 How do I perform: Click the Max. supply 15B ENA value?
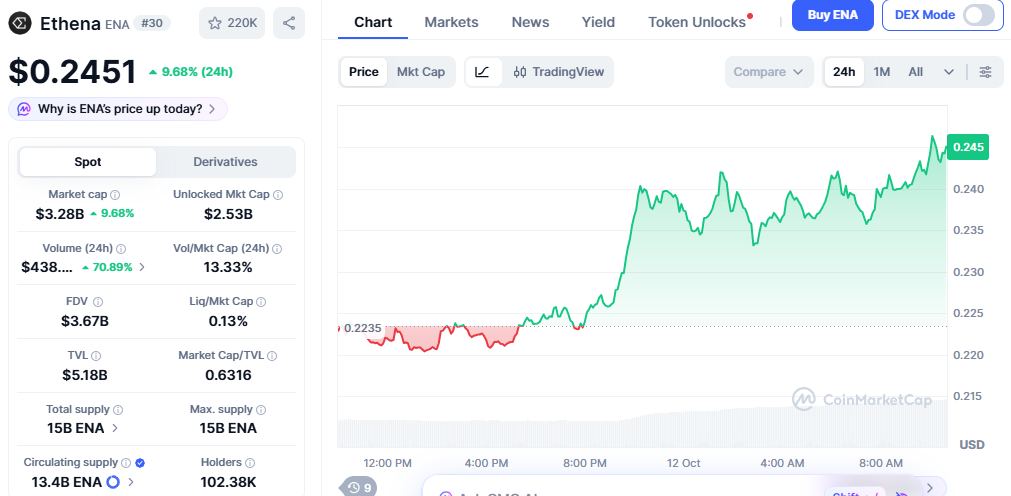coord(228,428)
